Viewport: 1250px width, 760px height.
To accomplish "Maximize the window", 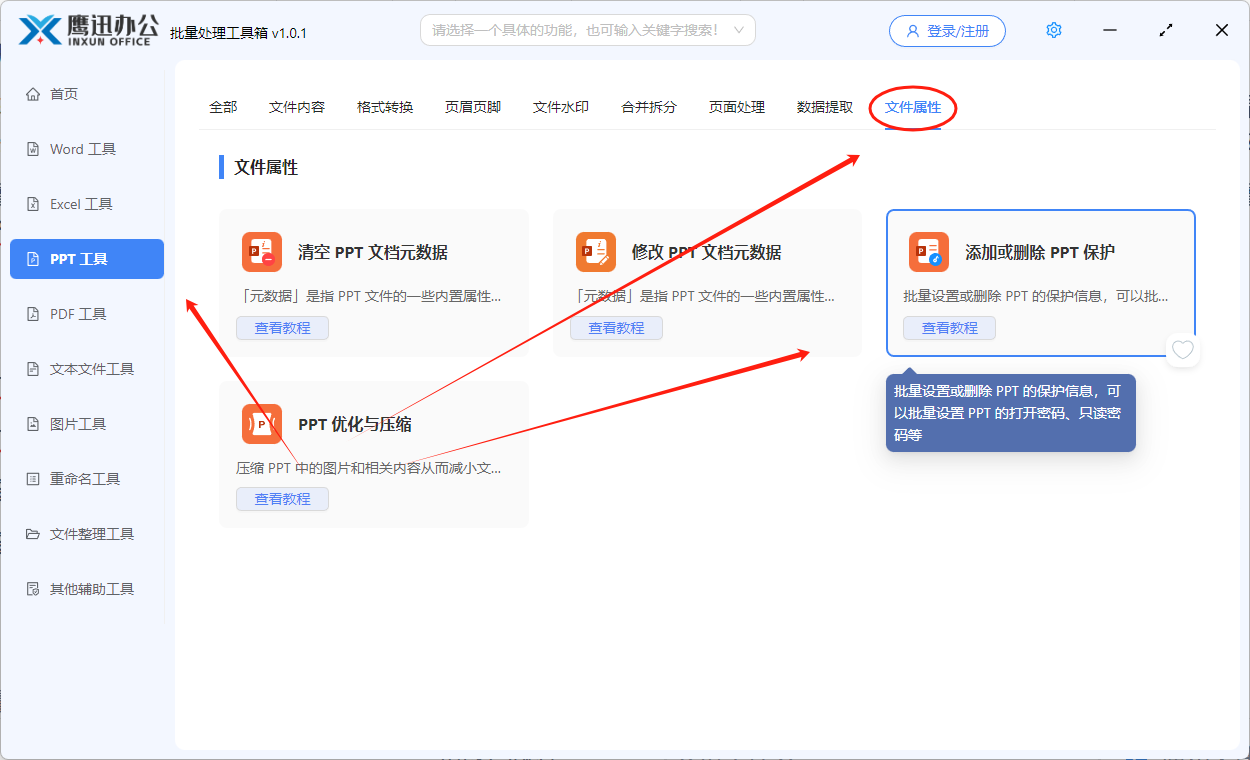I will point(1166,30).
